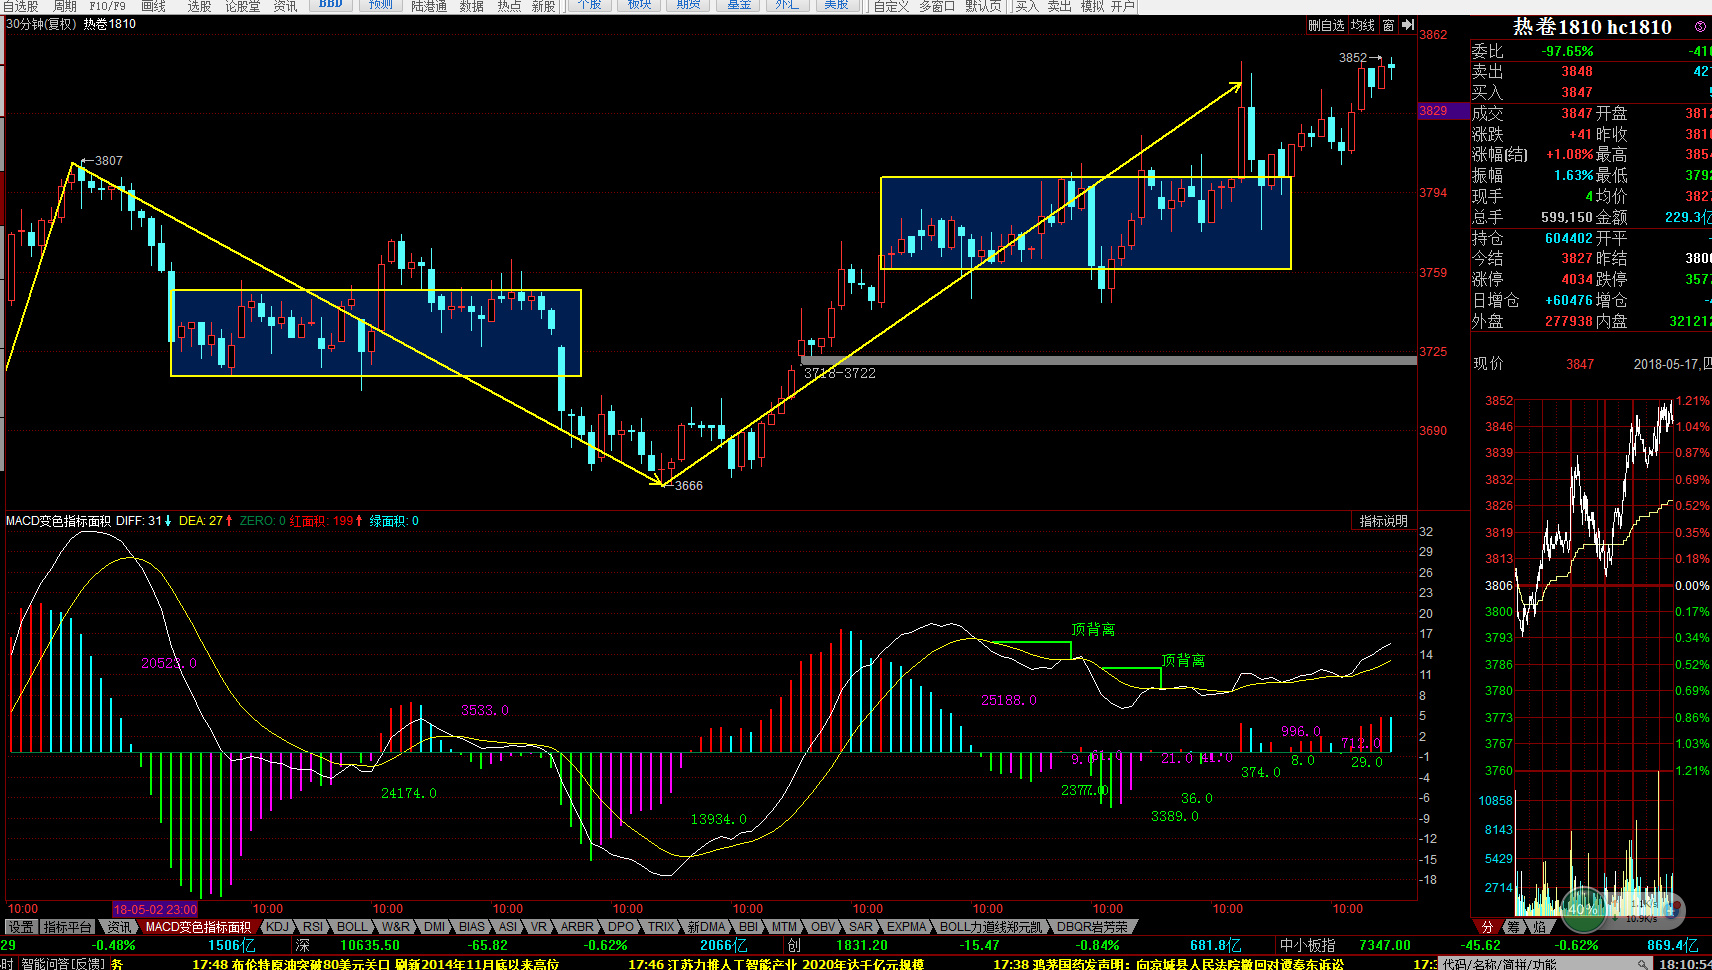Switch to the MTM indicator tab
The width and height of the screenshot is (1712, 970).
pyautogui.click(x=785, y=927)
